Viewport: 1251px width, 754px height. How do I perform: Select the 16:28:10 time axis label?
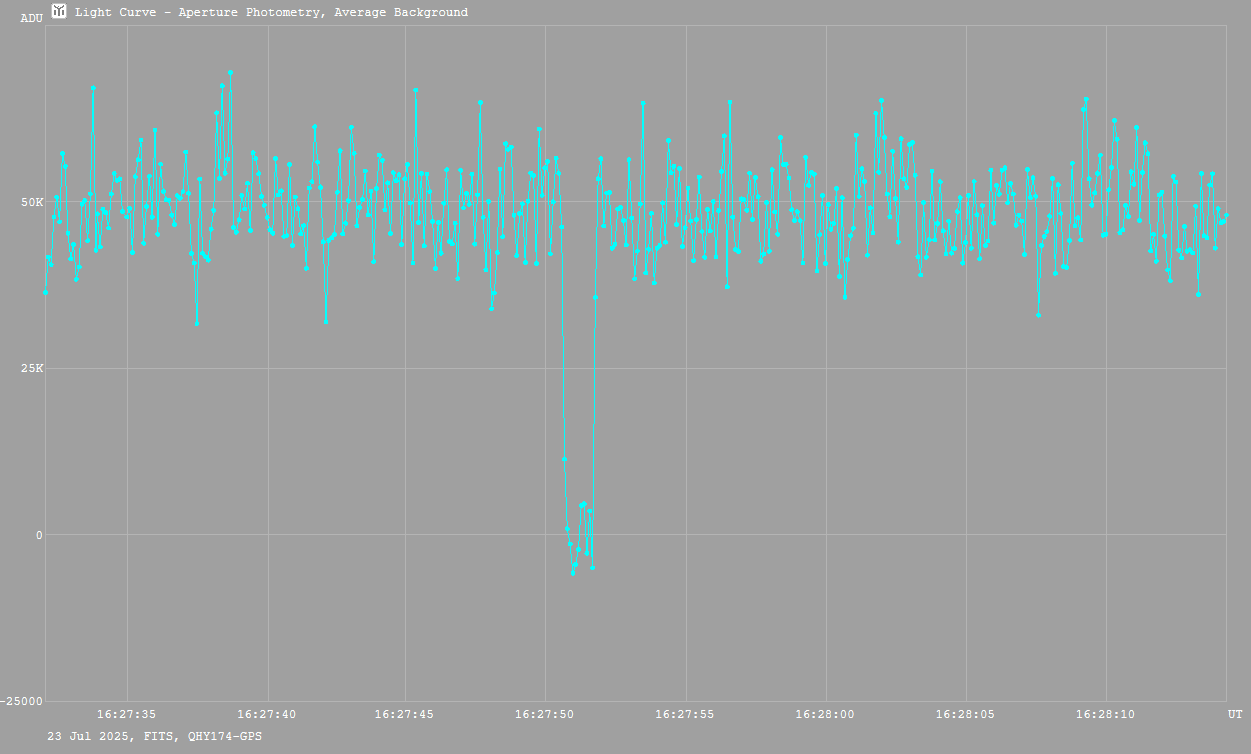click(1105, 715)
